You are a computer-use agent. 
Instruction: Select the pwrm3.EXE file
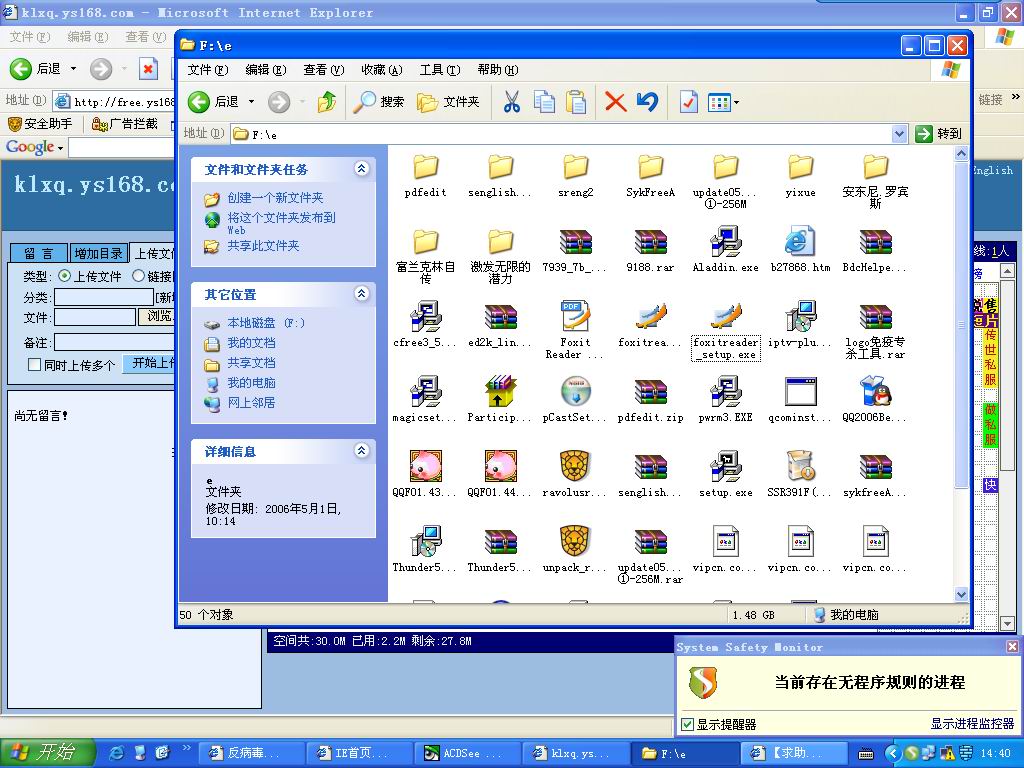(725, 400)
